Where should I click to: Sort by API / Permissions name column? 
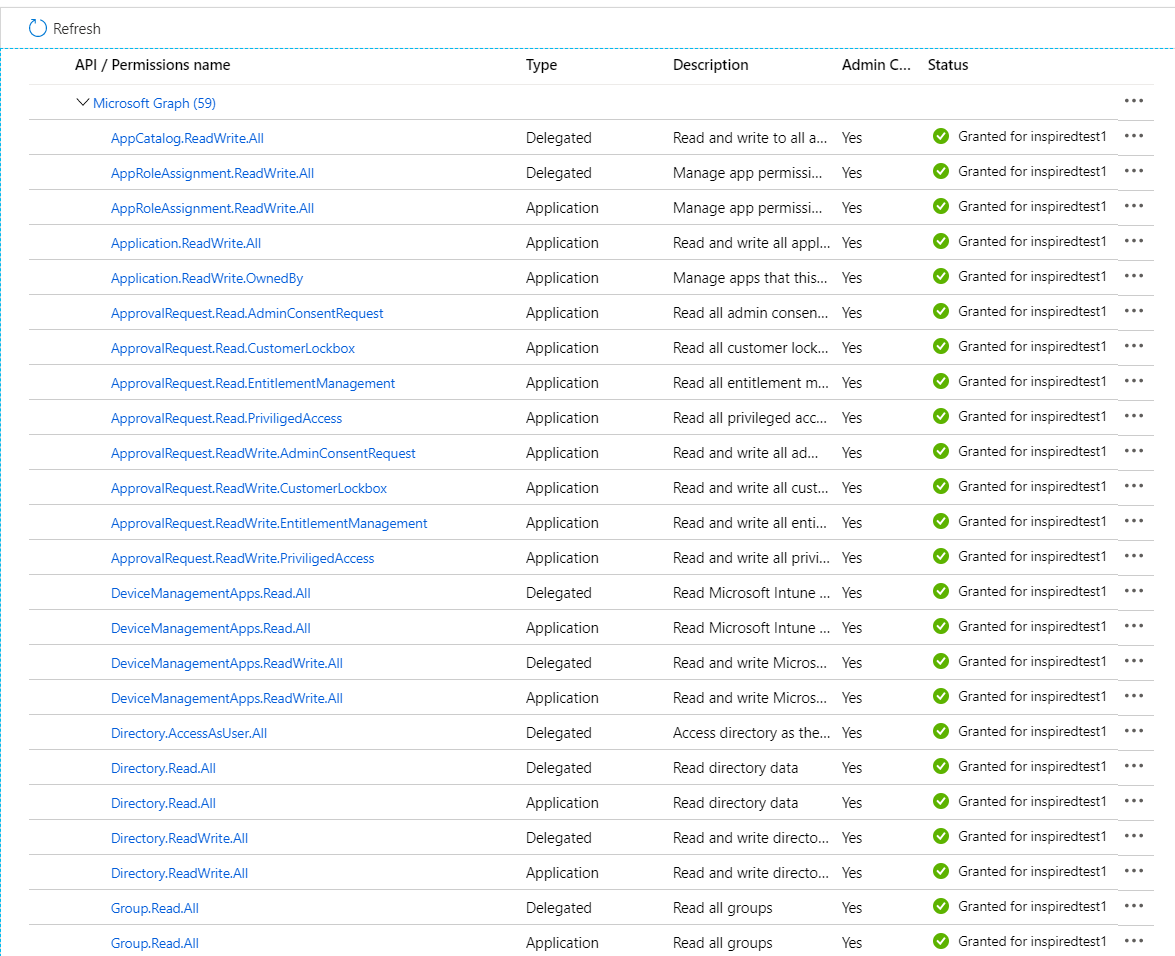coord(152,65)
